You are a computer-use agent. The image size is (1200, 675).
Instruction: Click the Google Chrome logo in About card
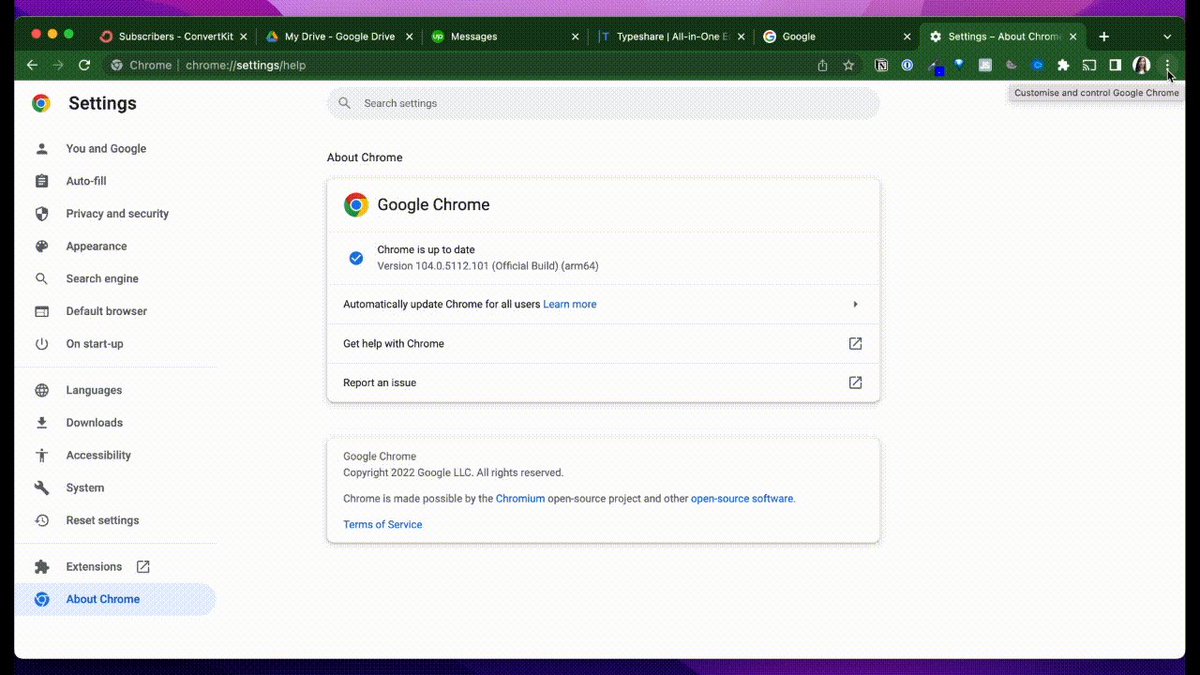coord(356,205)
